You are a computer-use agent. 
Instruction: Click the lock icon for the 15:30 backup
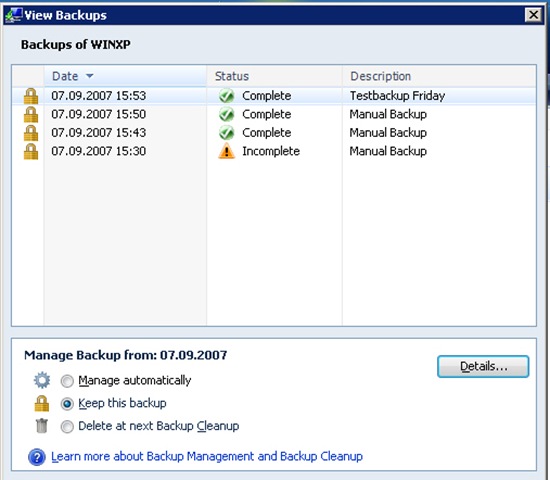coord(31,151)
